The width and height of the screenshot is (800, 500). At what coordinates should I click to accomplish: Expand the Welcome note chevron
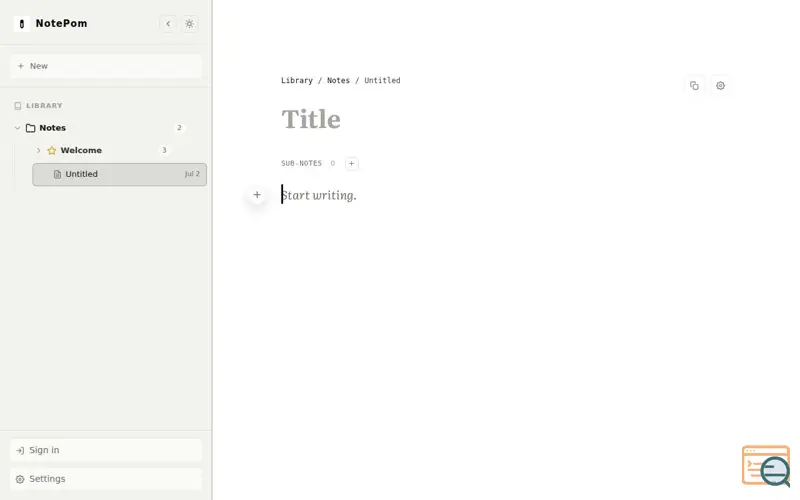point(38,151)
